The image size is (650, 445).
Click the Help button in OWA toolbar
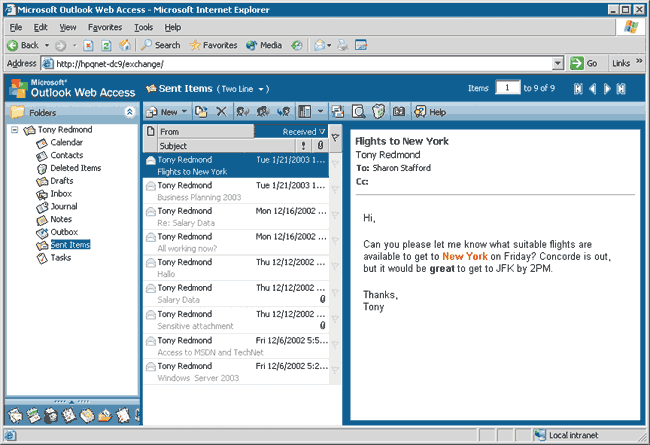point(429,112)
